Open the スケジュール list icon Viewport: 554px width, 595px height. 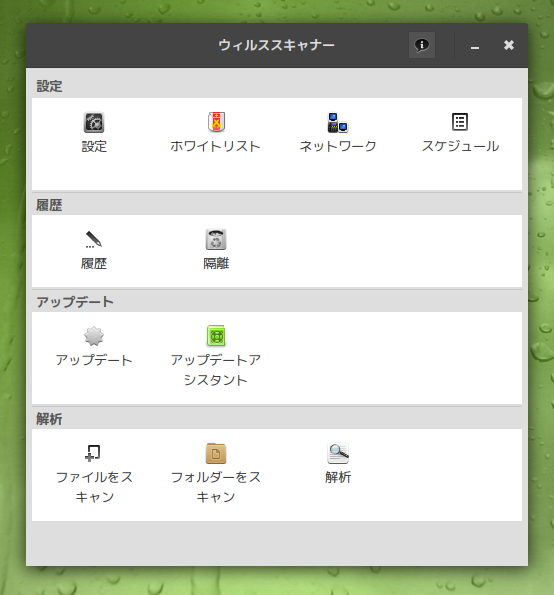click(x=460, y=122)
